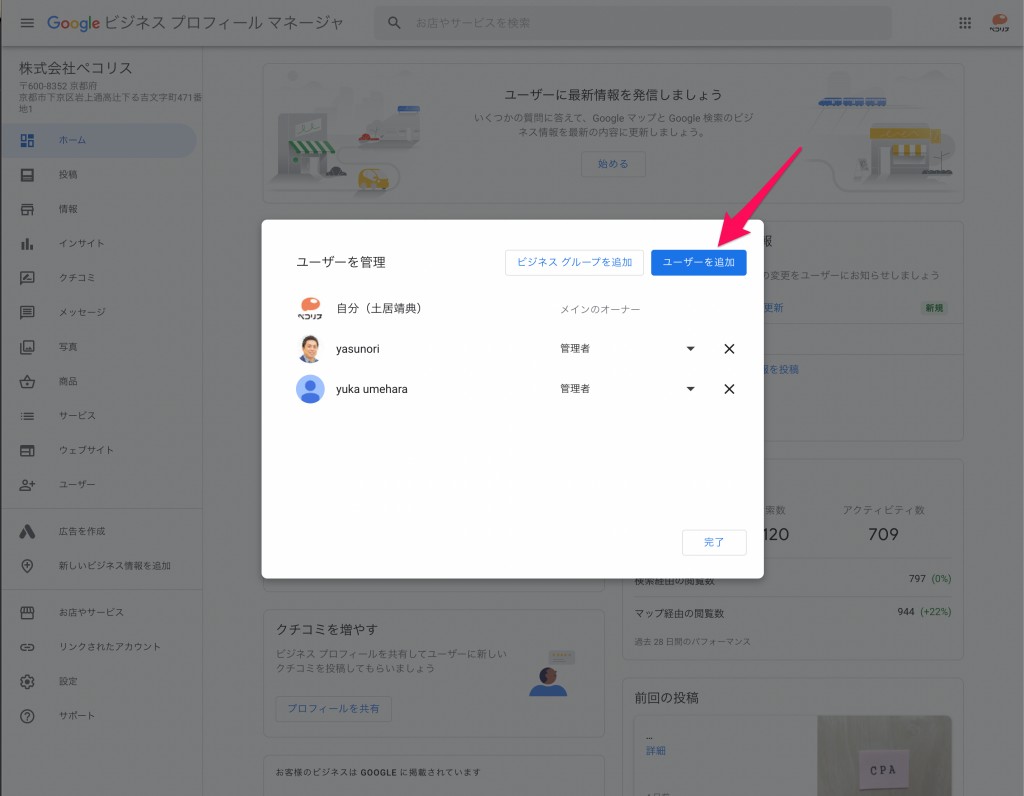Viewport: 1024px width, 796px height.
Task: Click the Website sidebar icon
Action: coord(27,451)
